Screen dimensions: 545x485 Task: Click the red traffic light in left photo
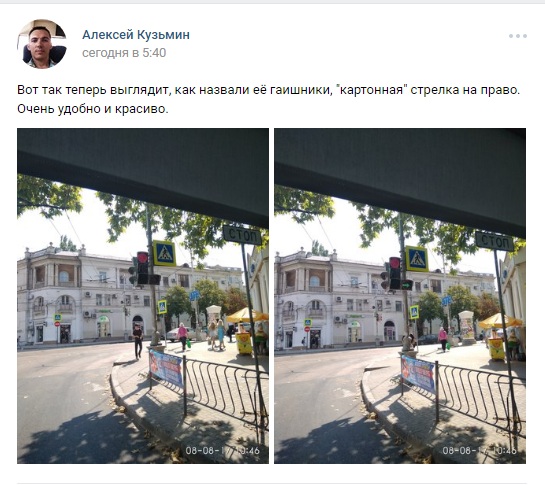143,258
